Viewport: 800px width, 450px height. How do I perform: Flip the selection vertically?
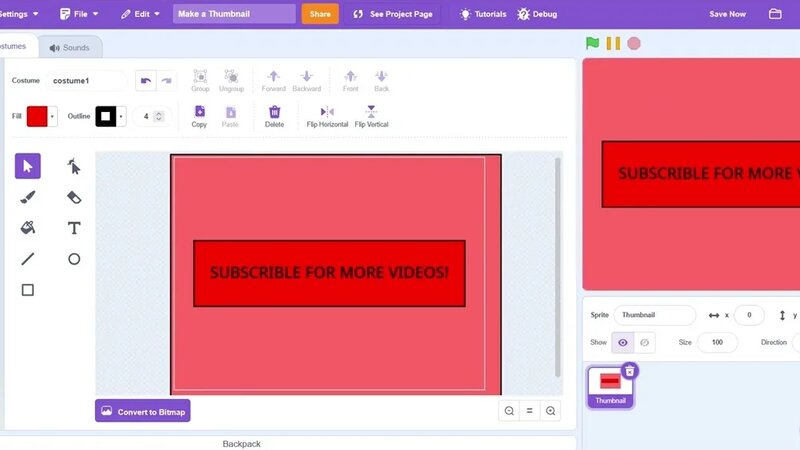pyautogui.click(x=371, y=116)
